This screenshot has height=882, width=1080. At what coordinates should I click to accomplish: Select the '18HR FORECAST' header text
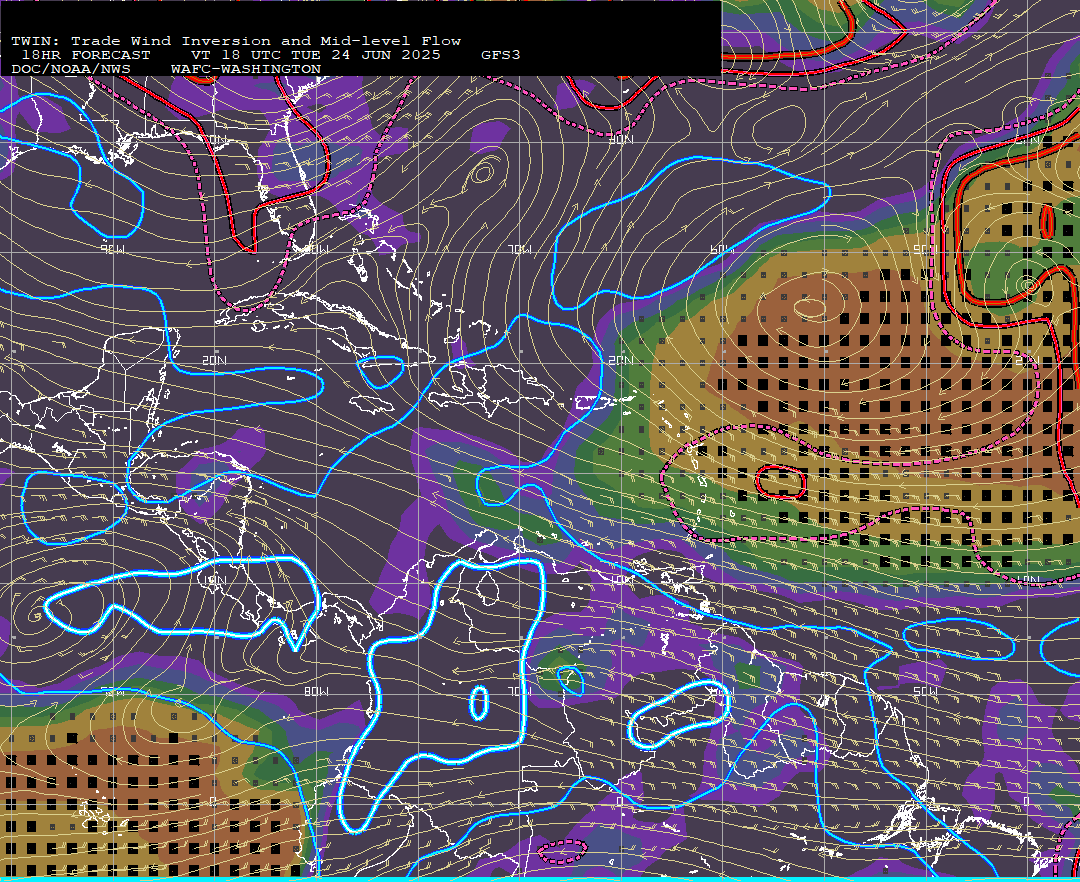(85, 55)
